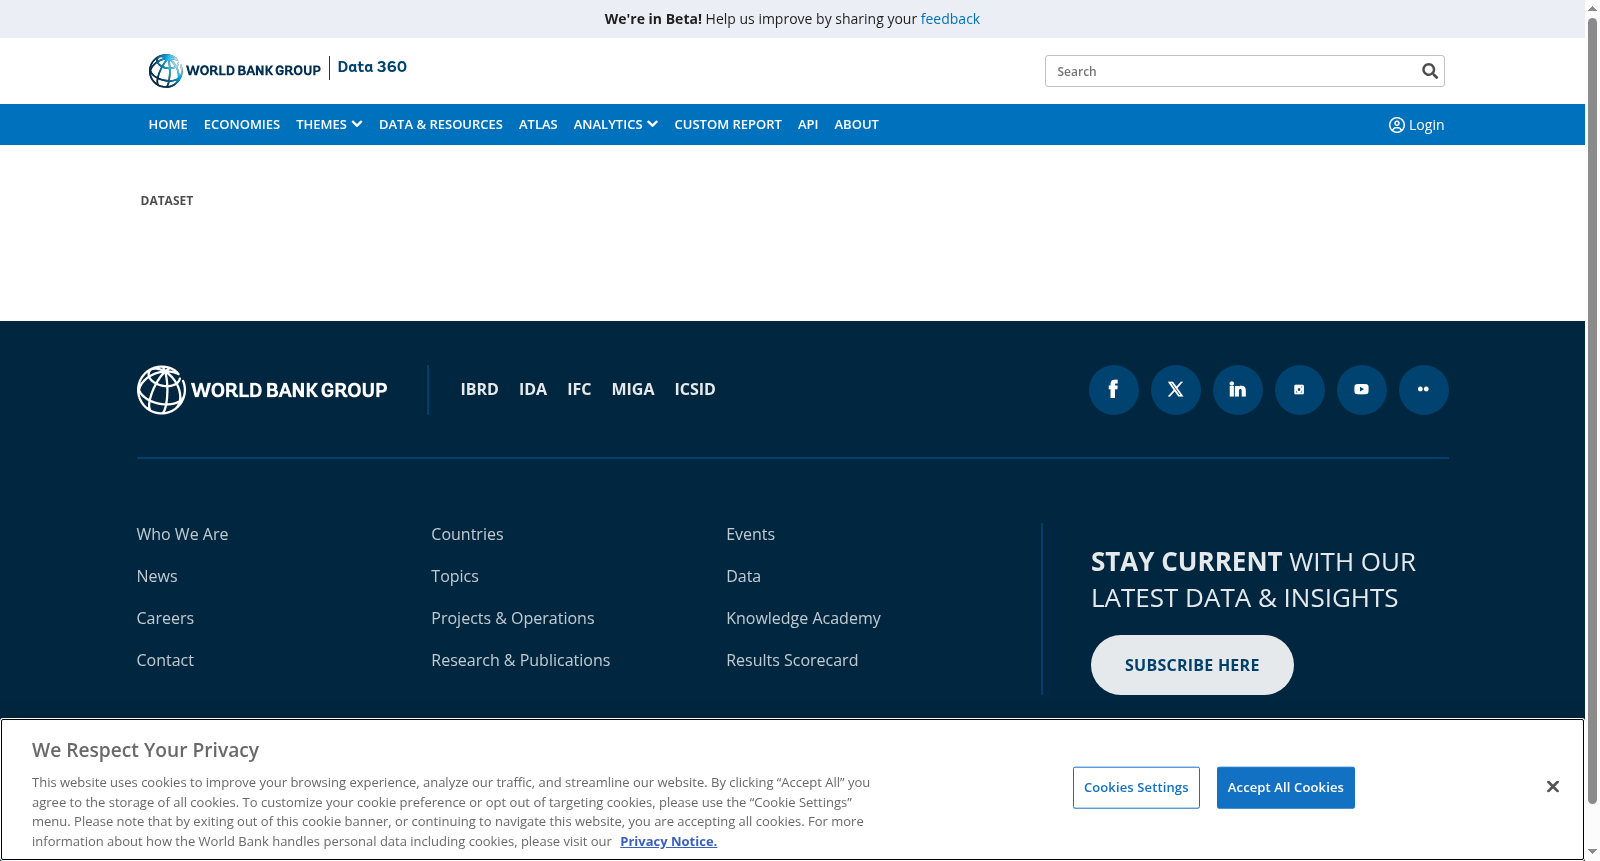Click the page vertical scrollbar
Image resolution: width=1600 pixels, height=861 pixels.
1592,410
